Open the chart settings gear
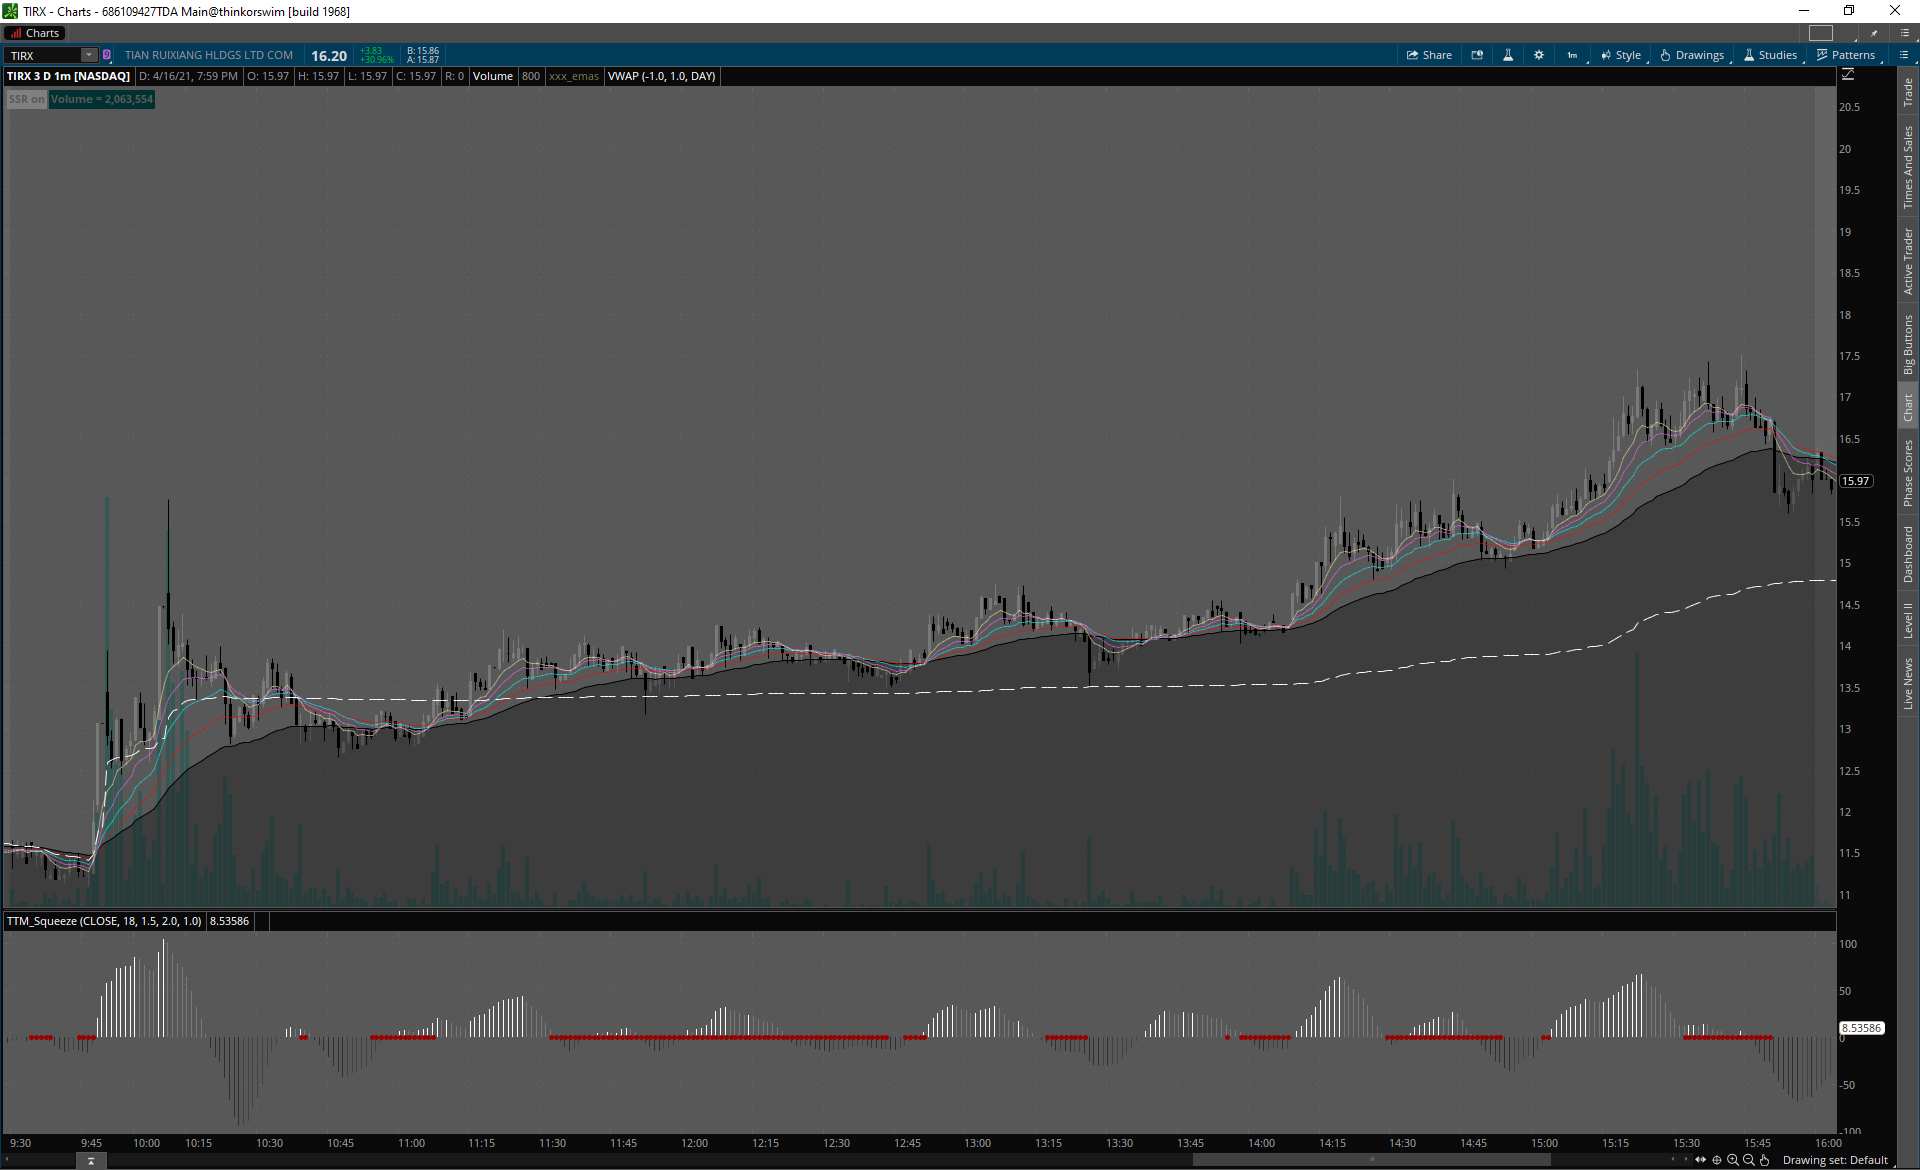 pyautogui.click(x=1539, y=55)
